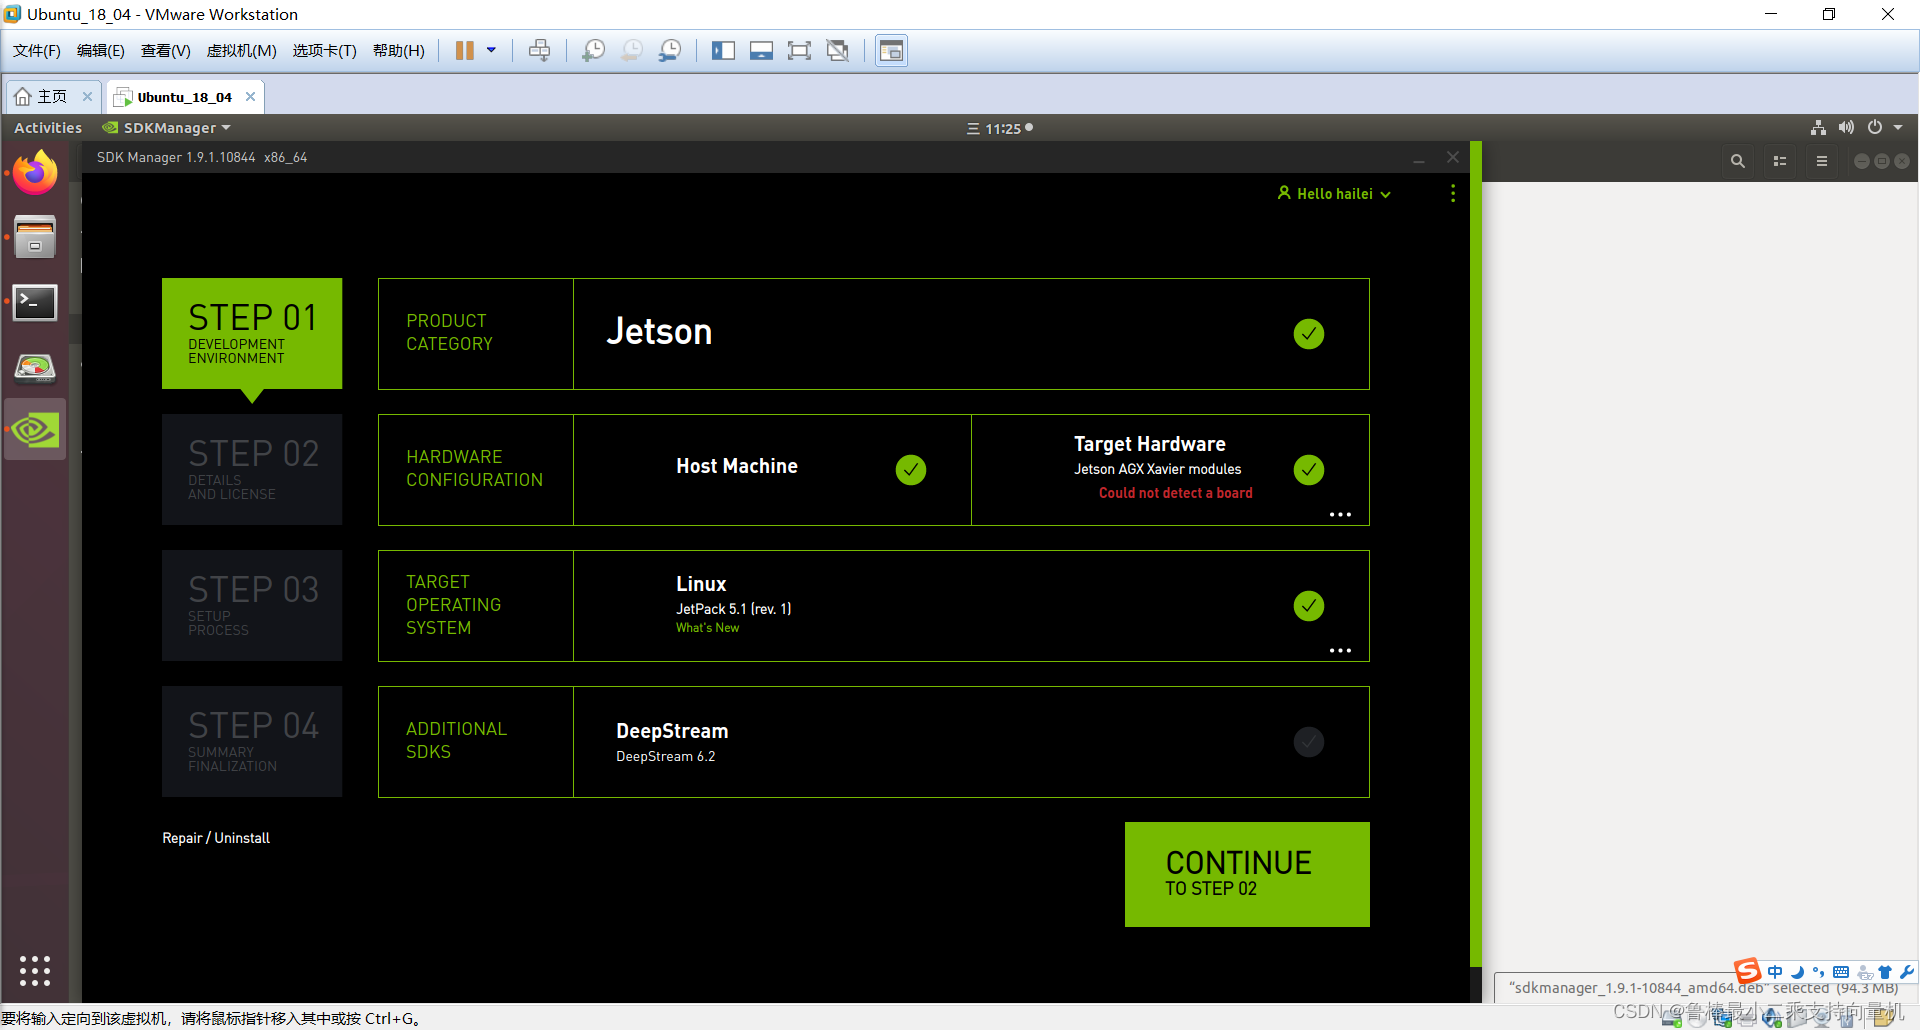Open SDK Manager vertical dots menu
The height and width of the screenshot is (1030, 1920).
pos(1452,193)
